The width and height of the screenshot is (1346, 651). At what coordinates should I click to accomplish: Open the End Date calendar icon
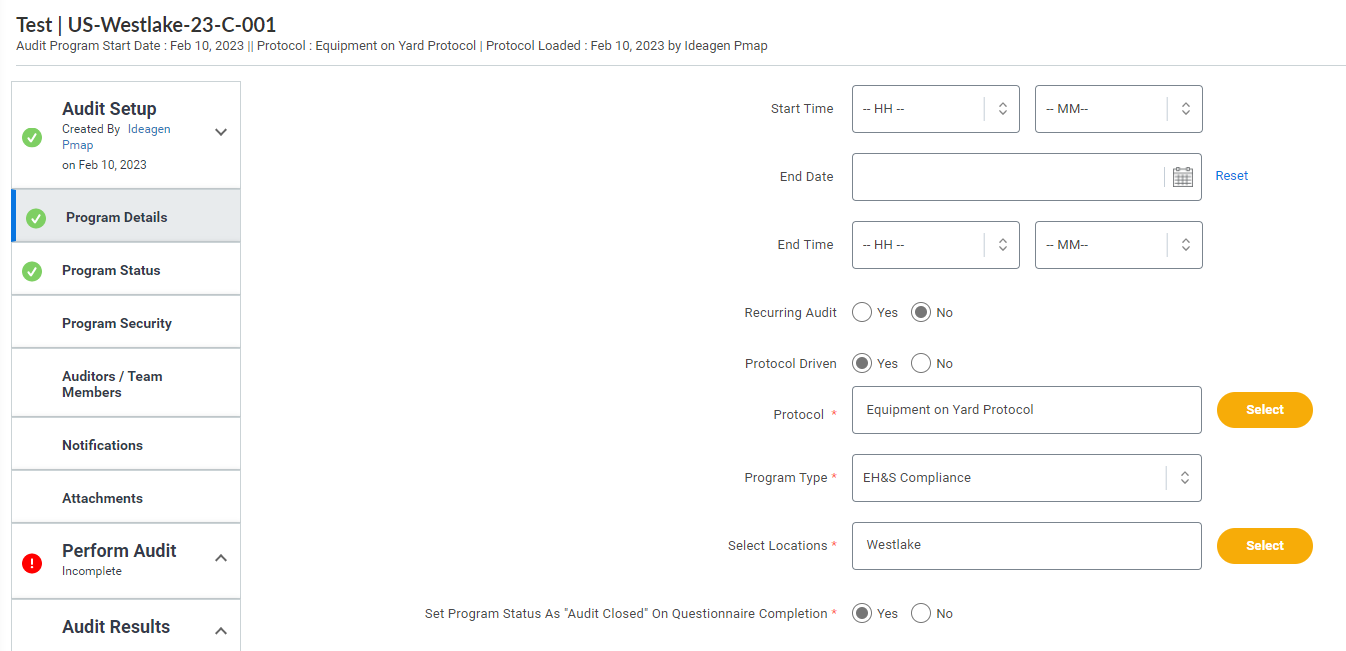click(x=1183, y=177)
